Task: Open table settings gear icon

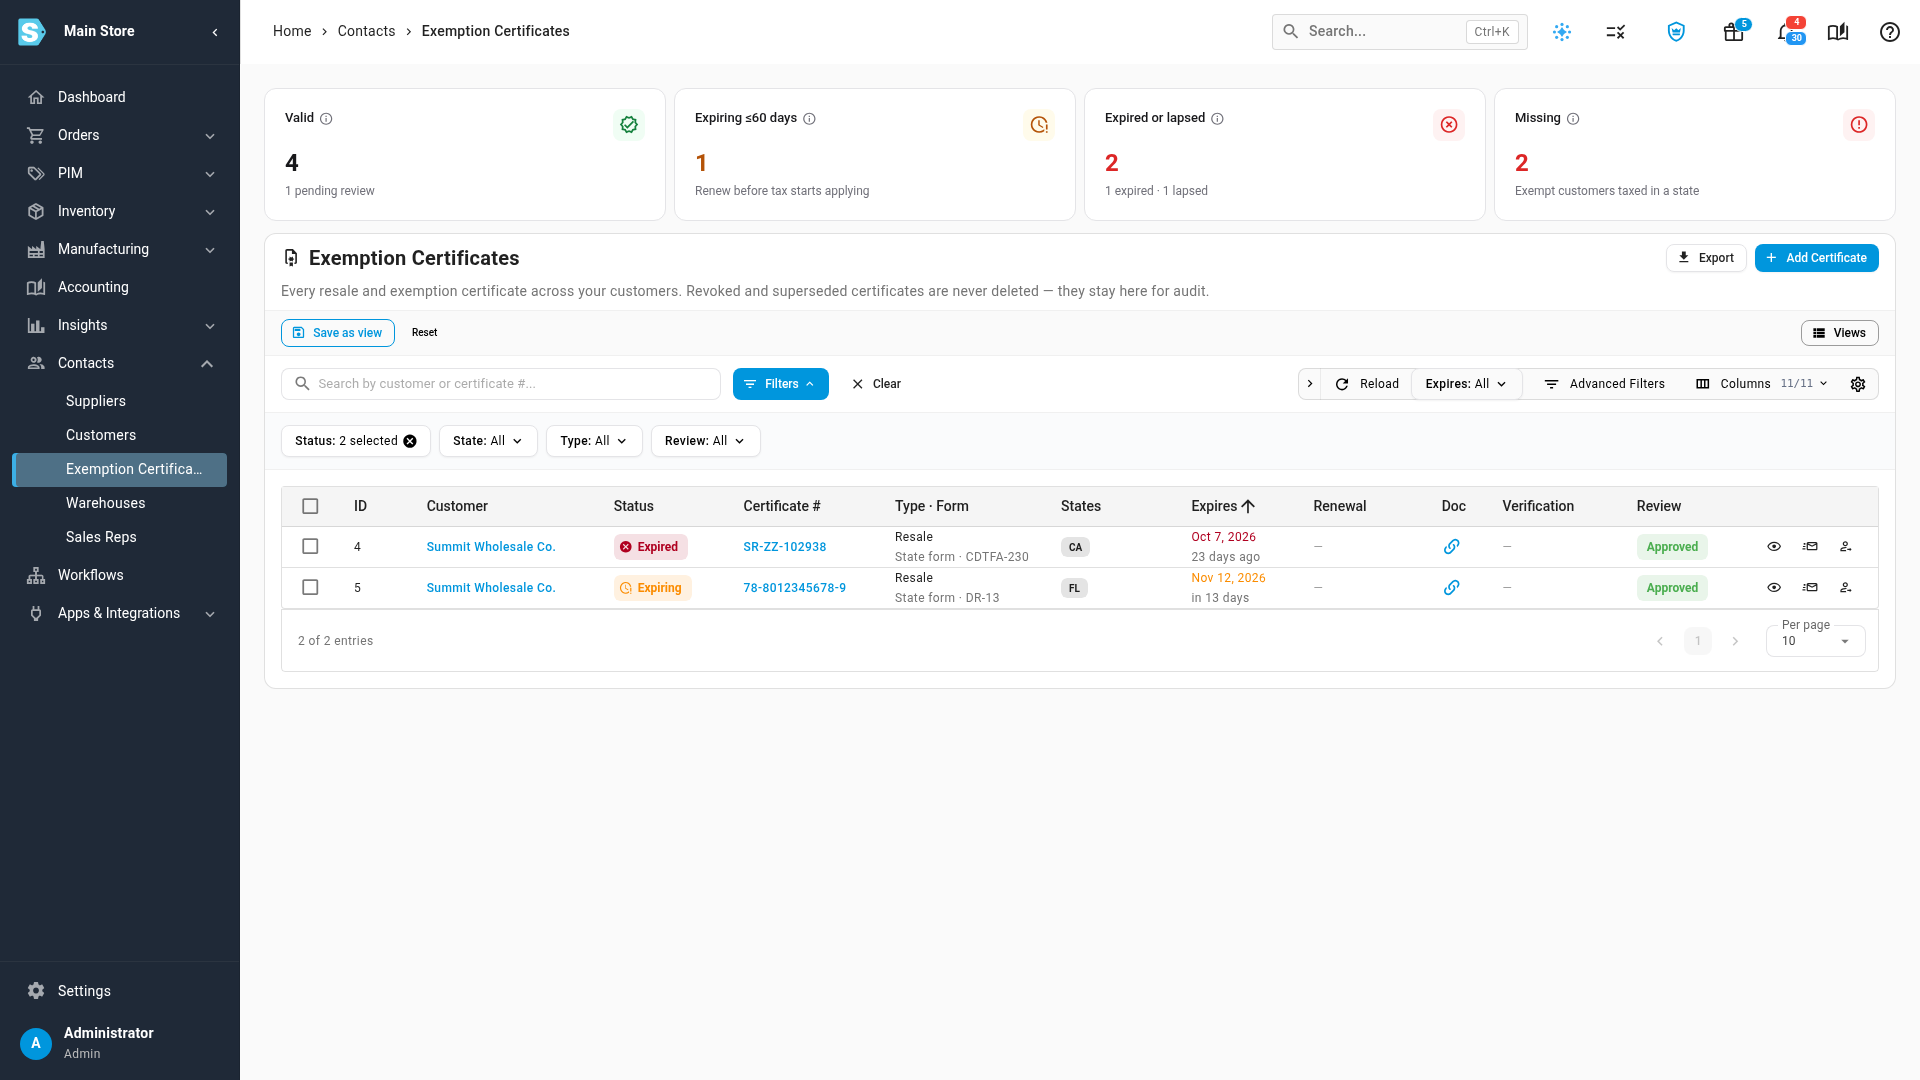Action: click(x=1857, y=384)
